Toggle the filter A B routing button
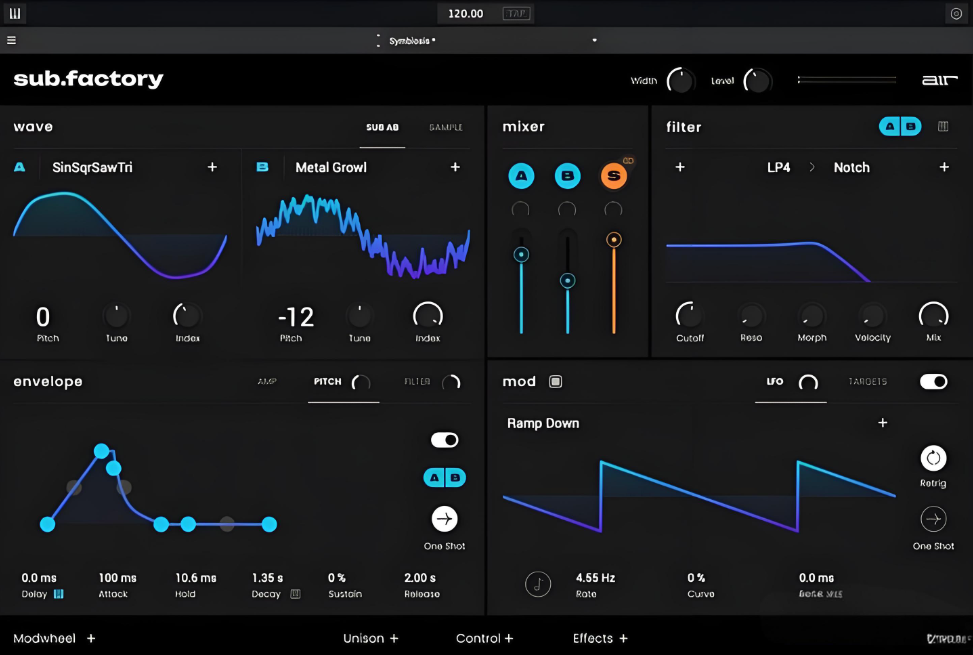 click(900, 127)
